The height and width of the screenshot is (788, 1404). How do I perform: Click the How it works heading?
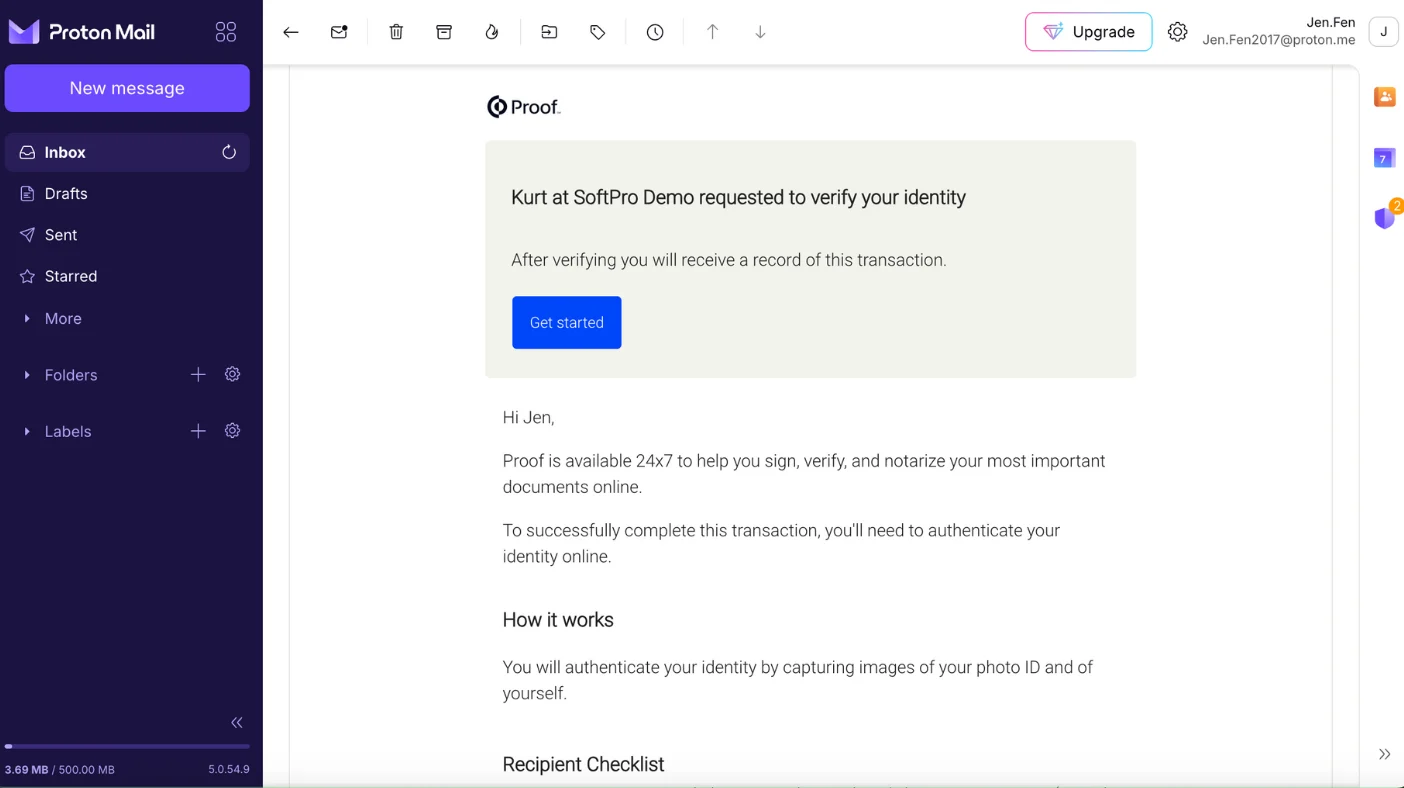(x=558, y=620)
